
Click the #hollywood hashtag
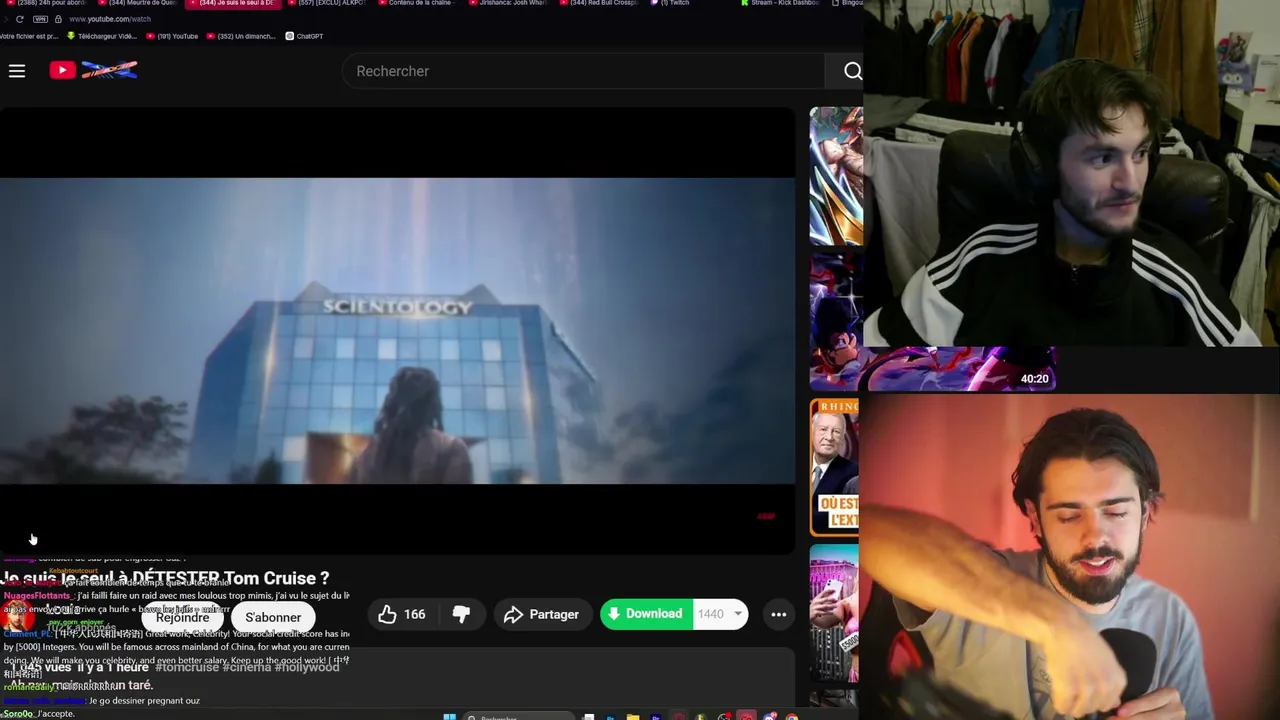(x=307, y=667)
